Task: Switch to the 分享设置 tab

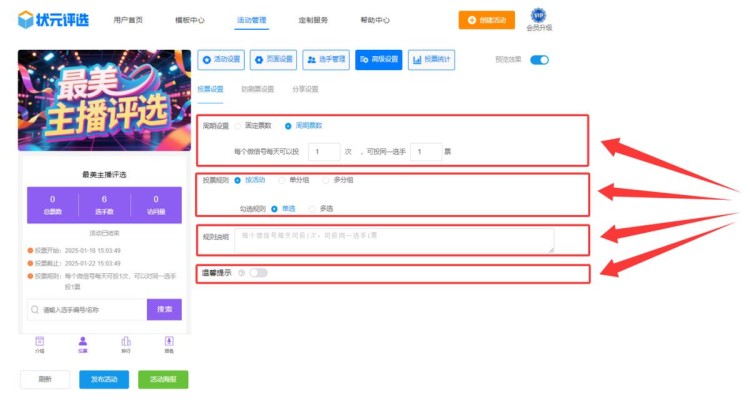Action: pos(305,89)
